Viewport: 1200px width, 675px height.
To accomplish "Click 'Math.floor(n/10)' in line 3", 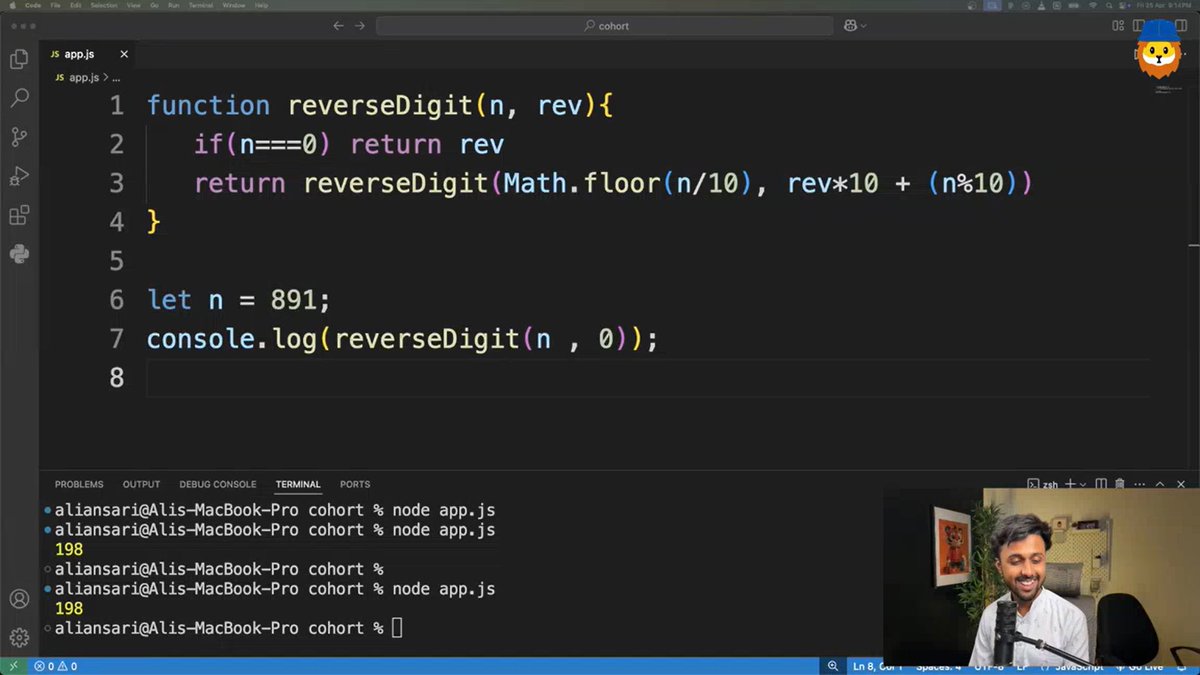I will click(627, 183).
